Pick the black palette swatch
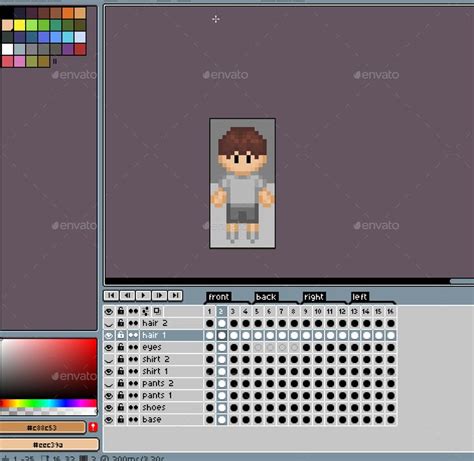This screenshot has height=461, width=474. click(x=7, y=13)
